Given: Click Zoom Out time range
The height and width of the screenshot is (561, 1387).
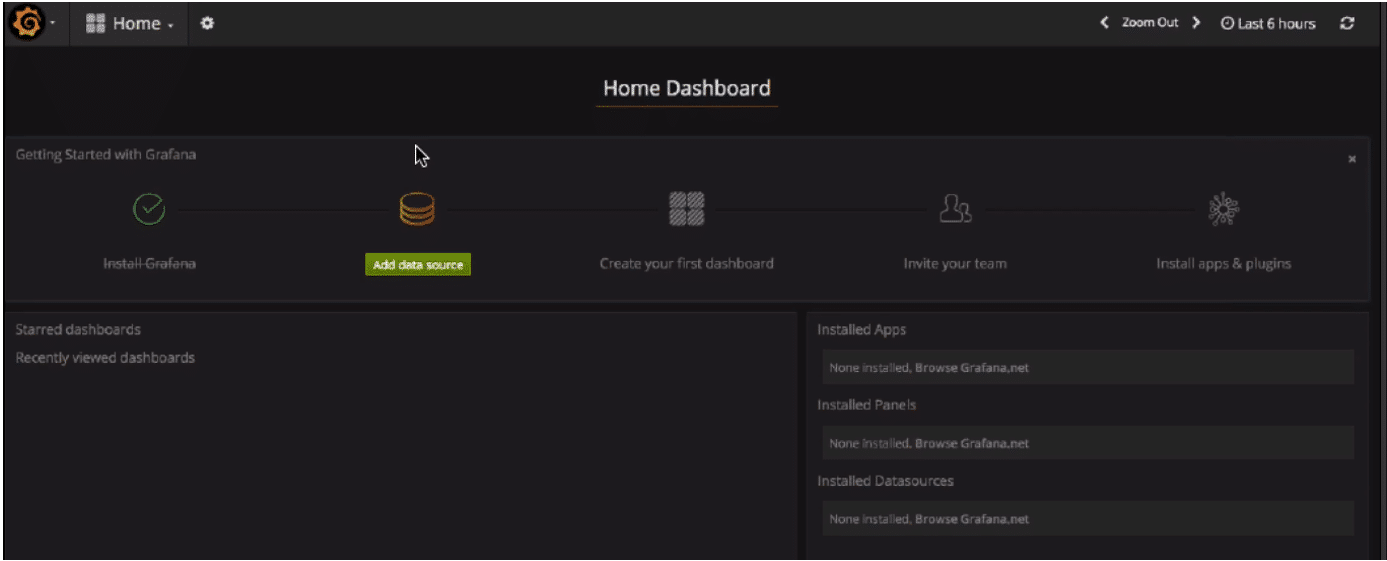Looking at the screenshot, I should click(1150, 23).
